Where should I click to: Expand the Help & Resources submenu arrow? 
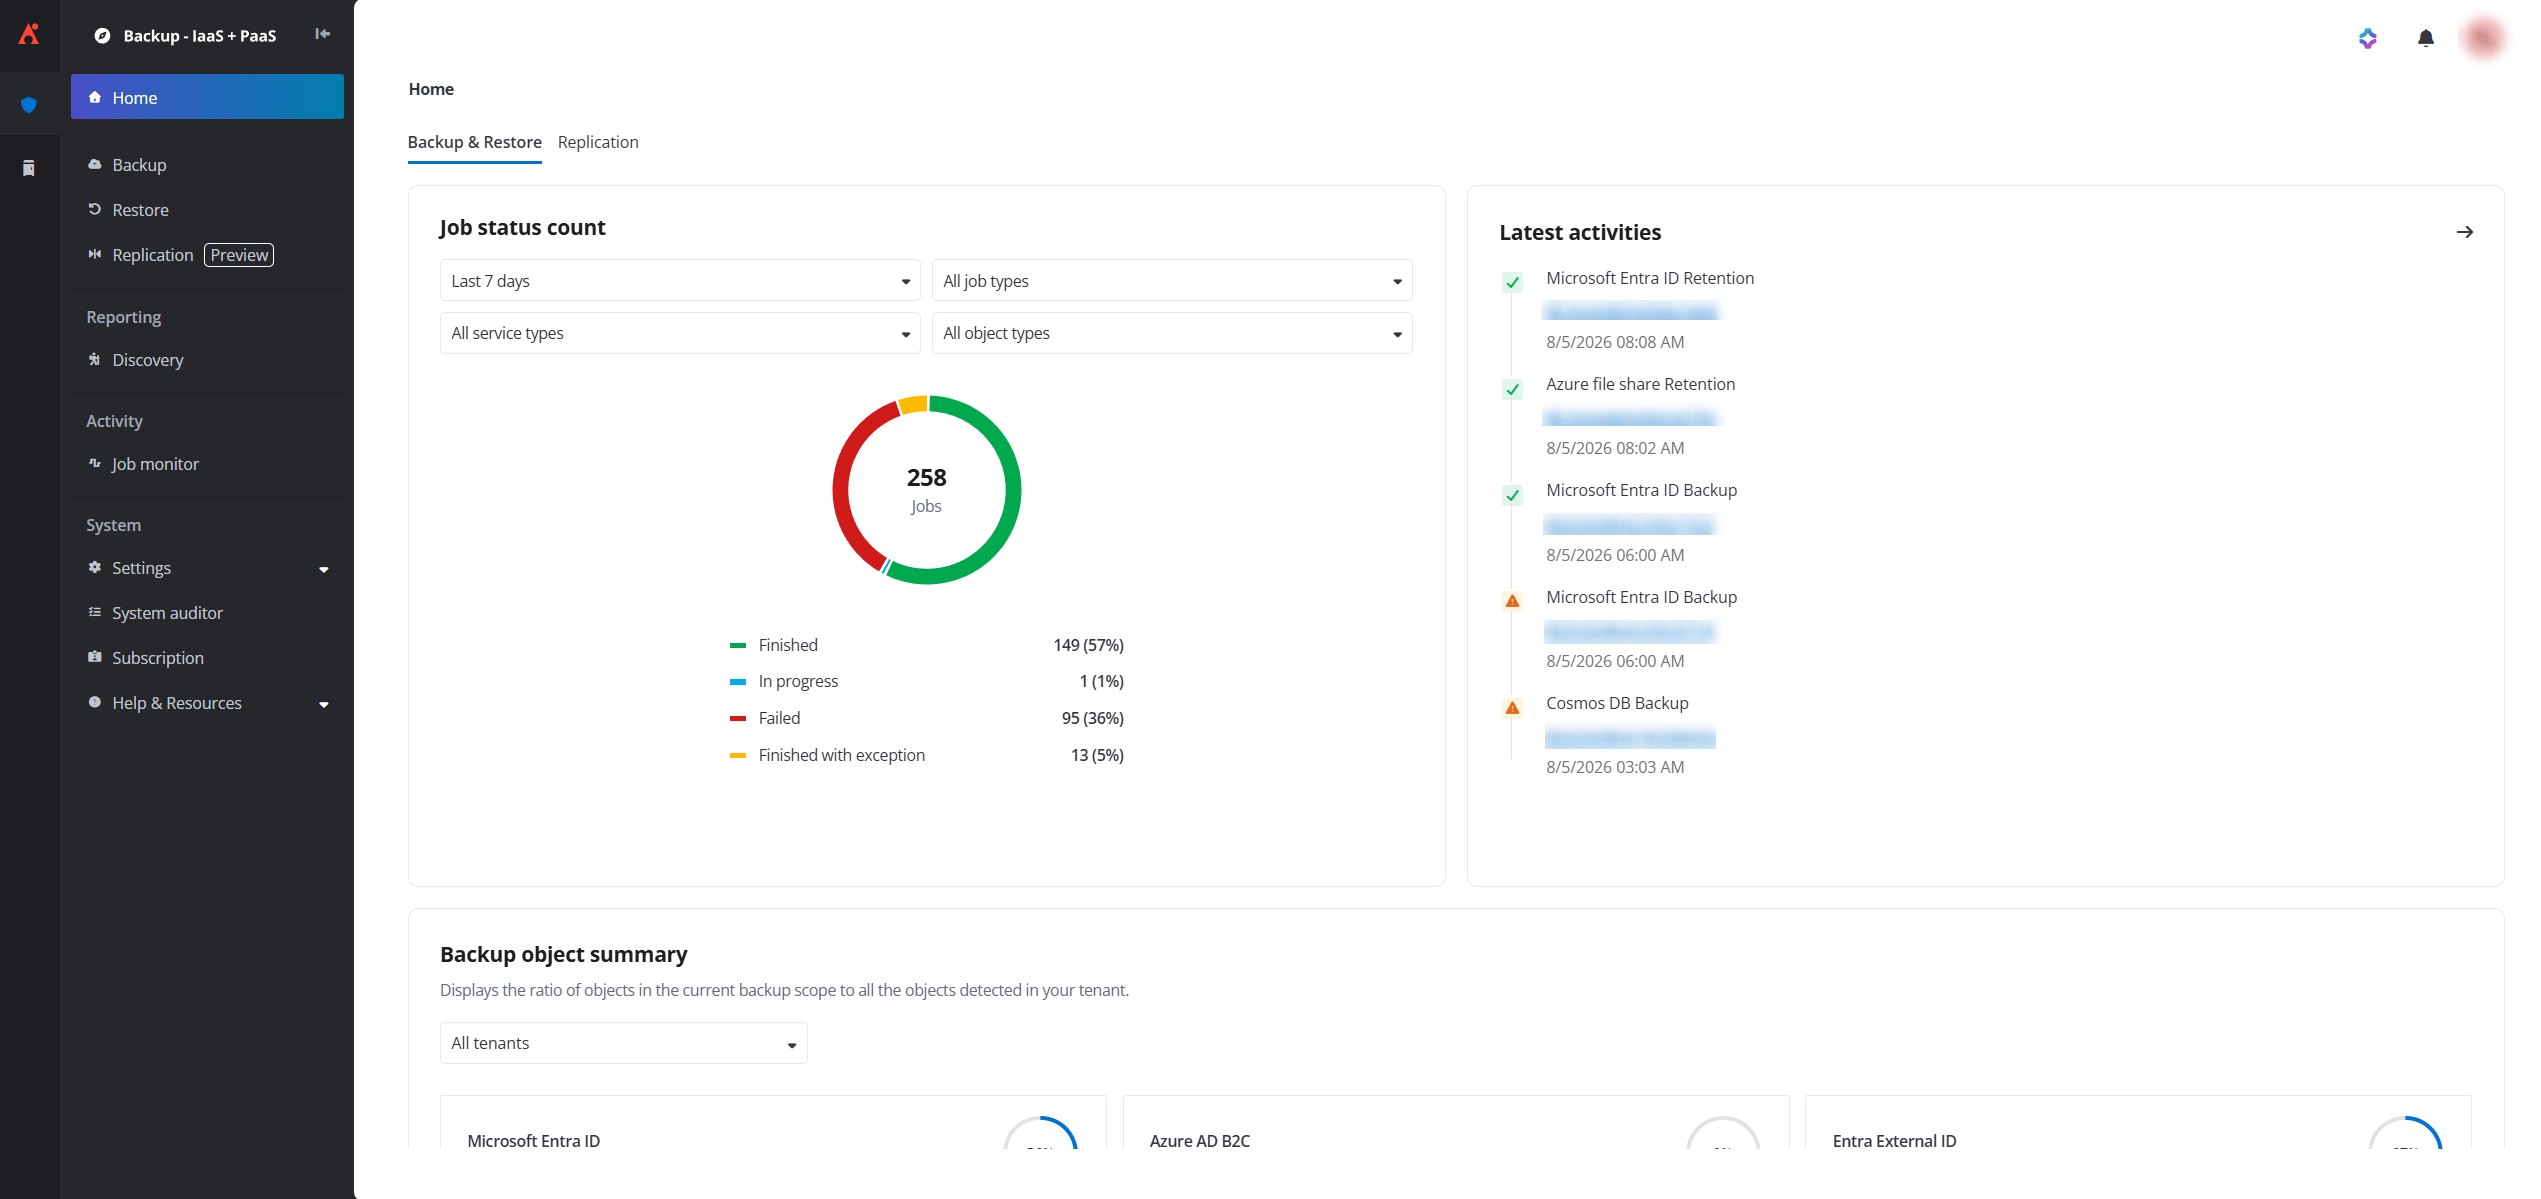[323, 704]
